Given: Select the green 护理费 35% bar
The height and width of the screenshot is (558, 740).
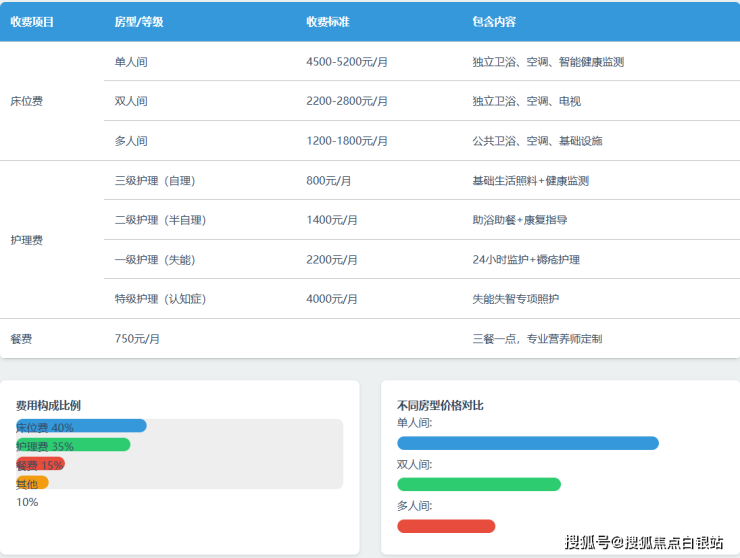Looking at the screenshot, I should point(73,445).
